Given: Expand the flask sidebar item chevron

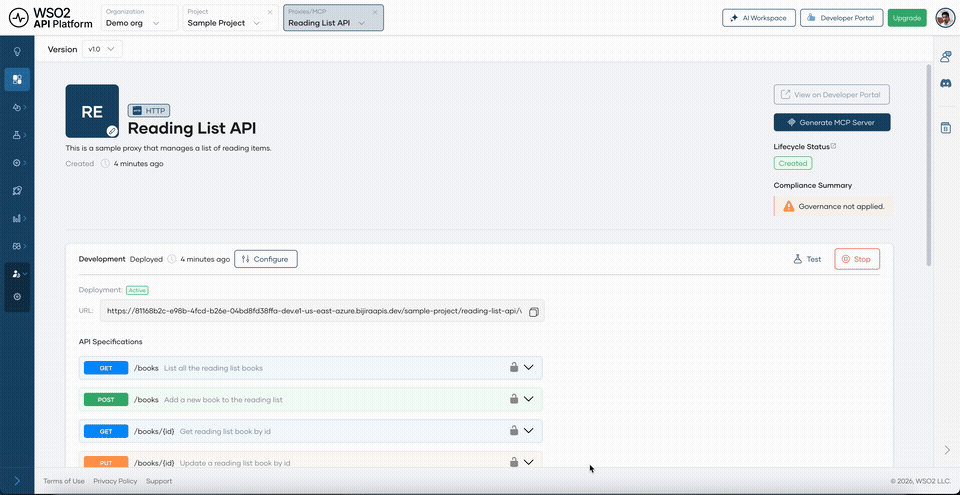Looking at the screenshot, I should [25, 135].
